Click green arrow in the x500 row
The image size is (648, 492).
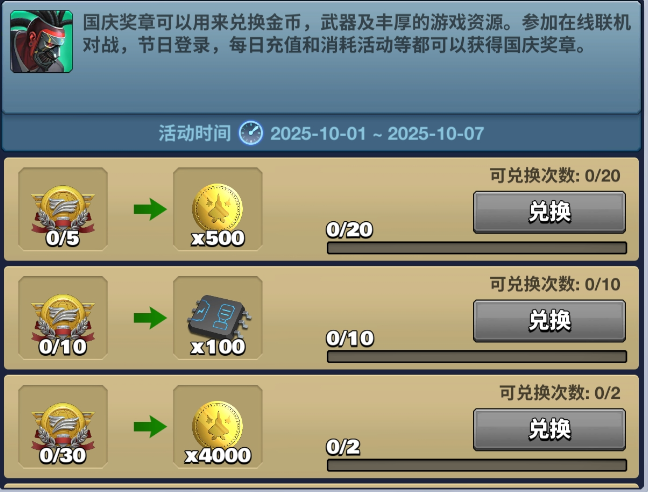[x=150, y=209]
